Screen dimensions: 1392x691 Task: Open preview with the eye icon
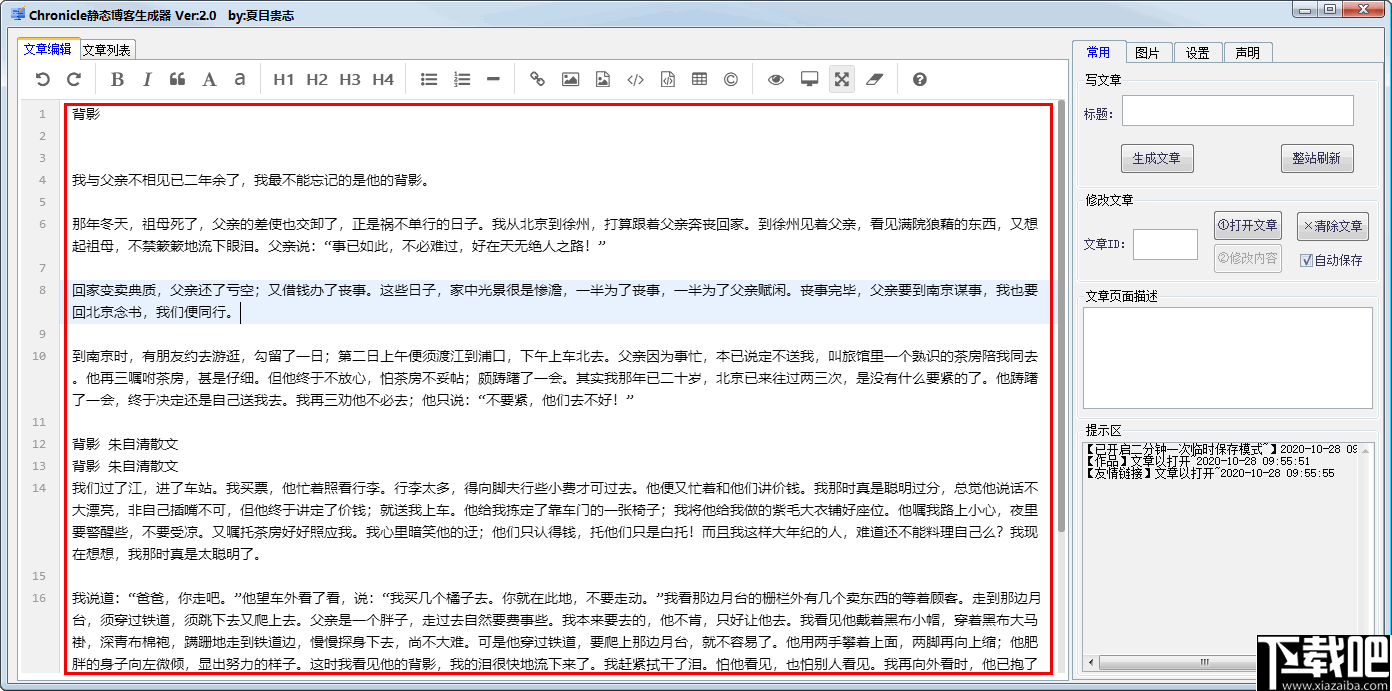point(775,79)
